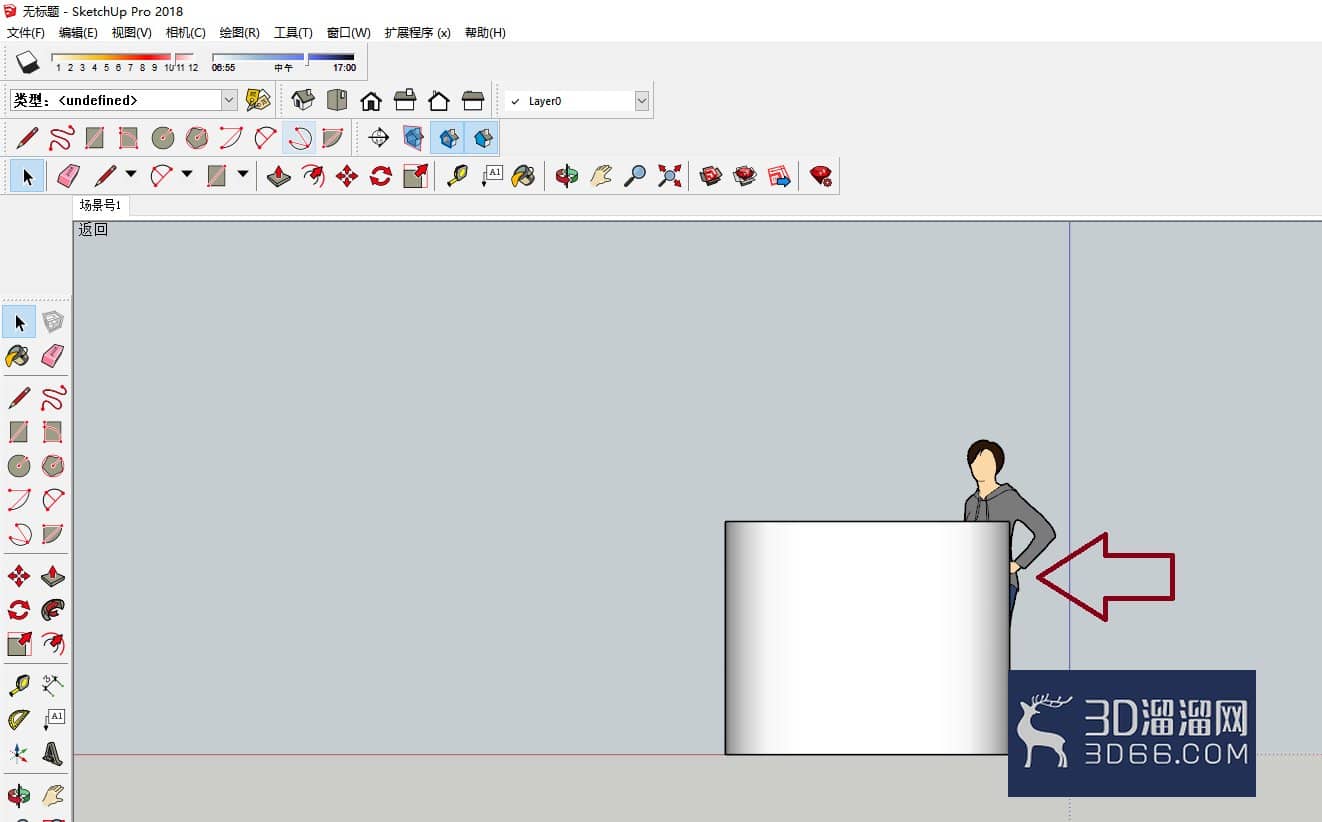Expand the Rectangle tool dropdown arrow
The width and height of the screenshot is (1322, 822).
click(x=243, y=175)
